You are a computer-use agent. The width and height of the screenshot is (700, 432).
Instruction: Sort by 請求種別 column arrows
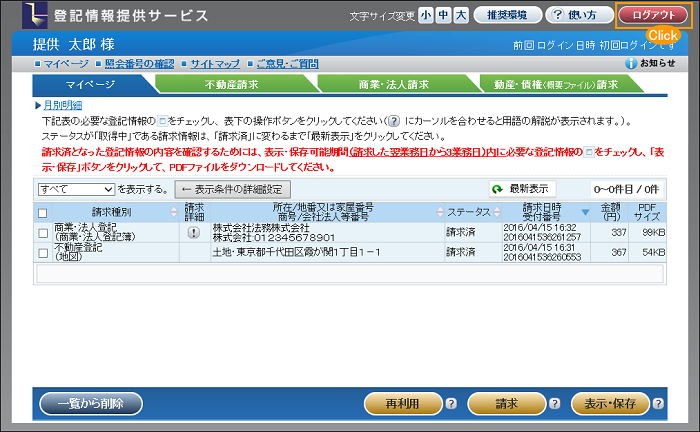[174, 212]
